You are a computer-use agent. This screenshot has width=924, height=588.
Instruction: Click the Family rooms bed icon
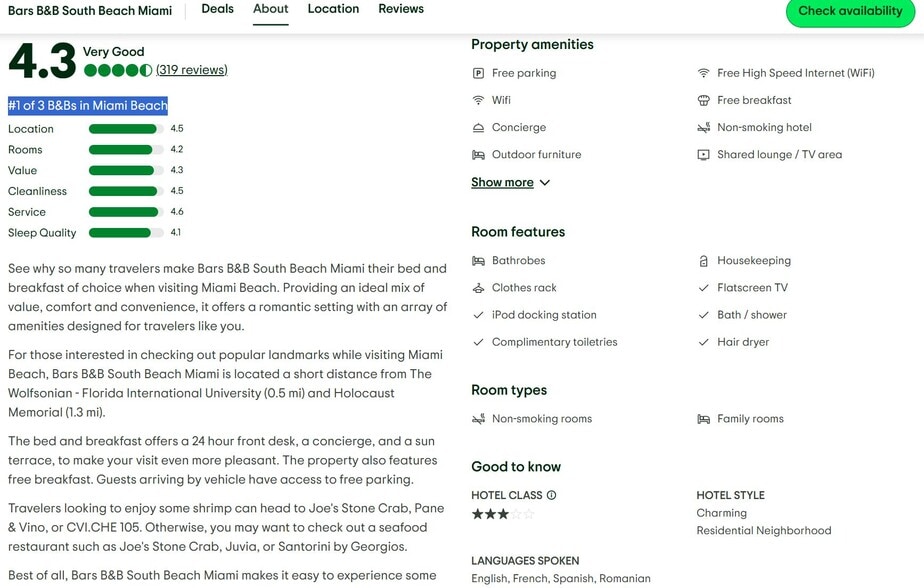click(x=703, y=419)
